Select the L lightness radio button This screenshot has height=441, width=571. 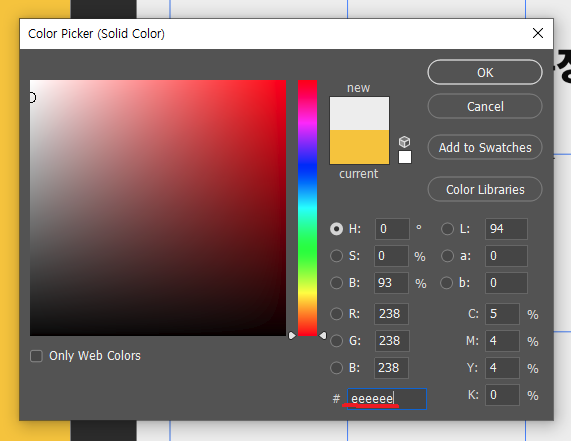(x=447, y=229)
